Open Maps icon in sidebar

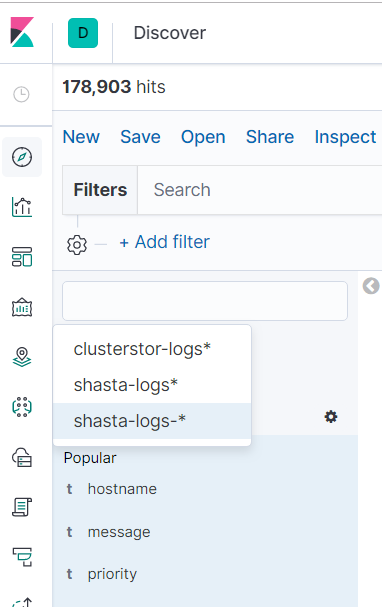(22, 357)
